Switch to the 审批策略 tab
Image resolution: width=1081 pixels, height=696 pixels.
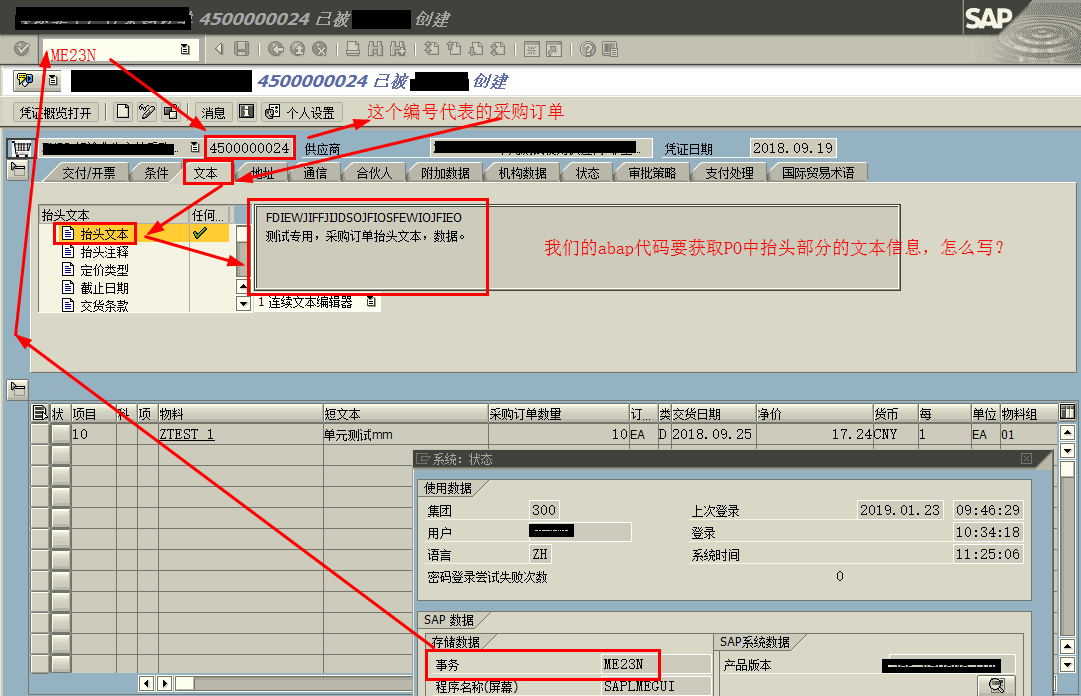pyautogui.click(x=652, y=173)
